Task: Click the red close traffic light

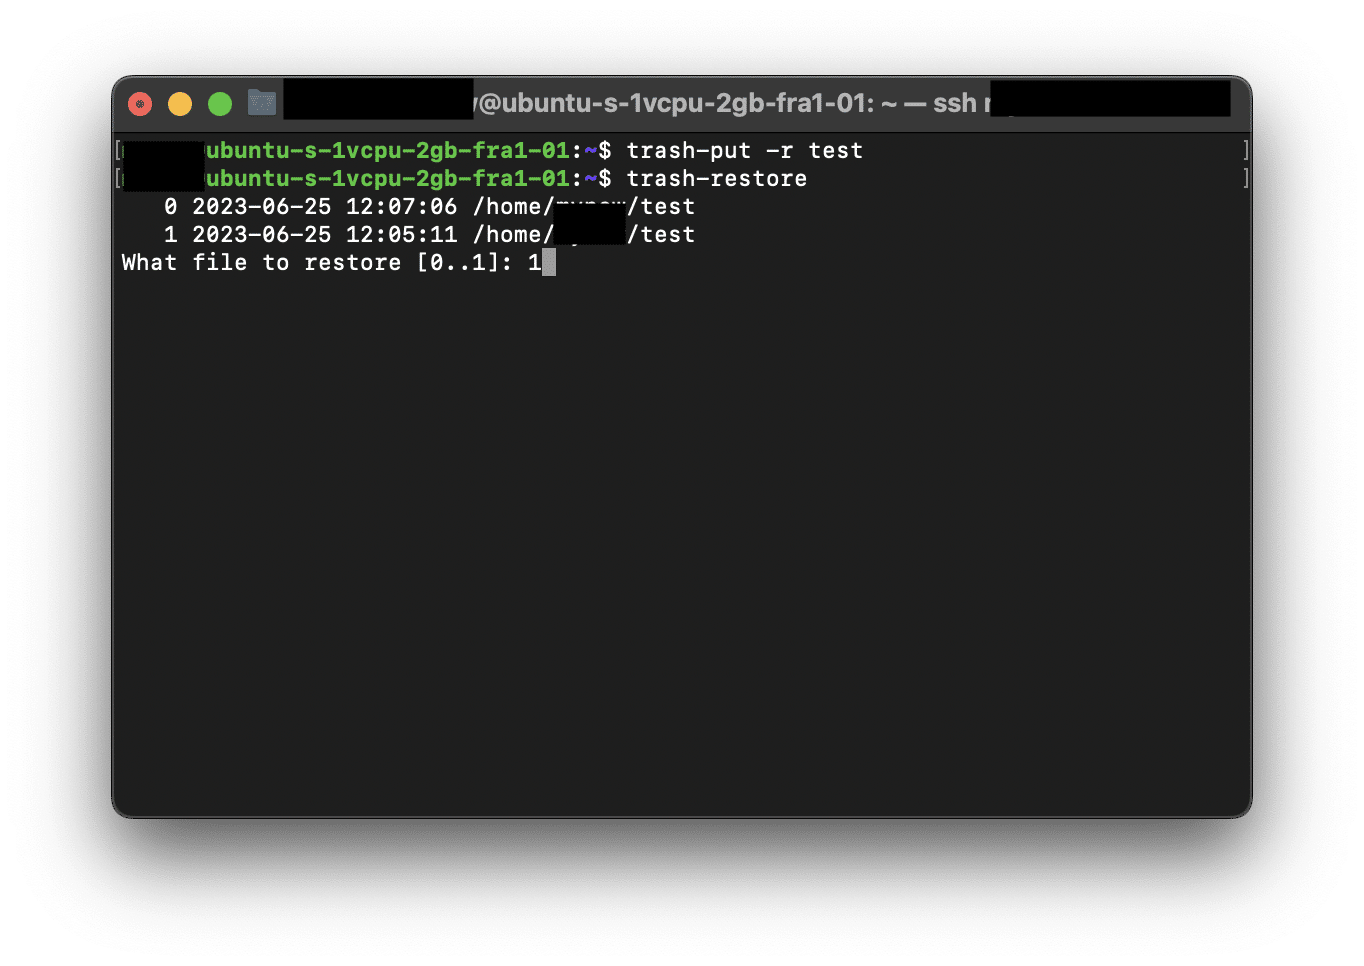Action: 140,102
